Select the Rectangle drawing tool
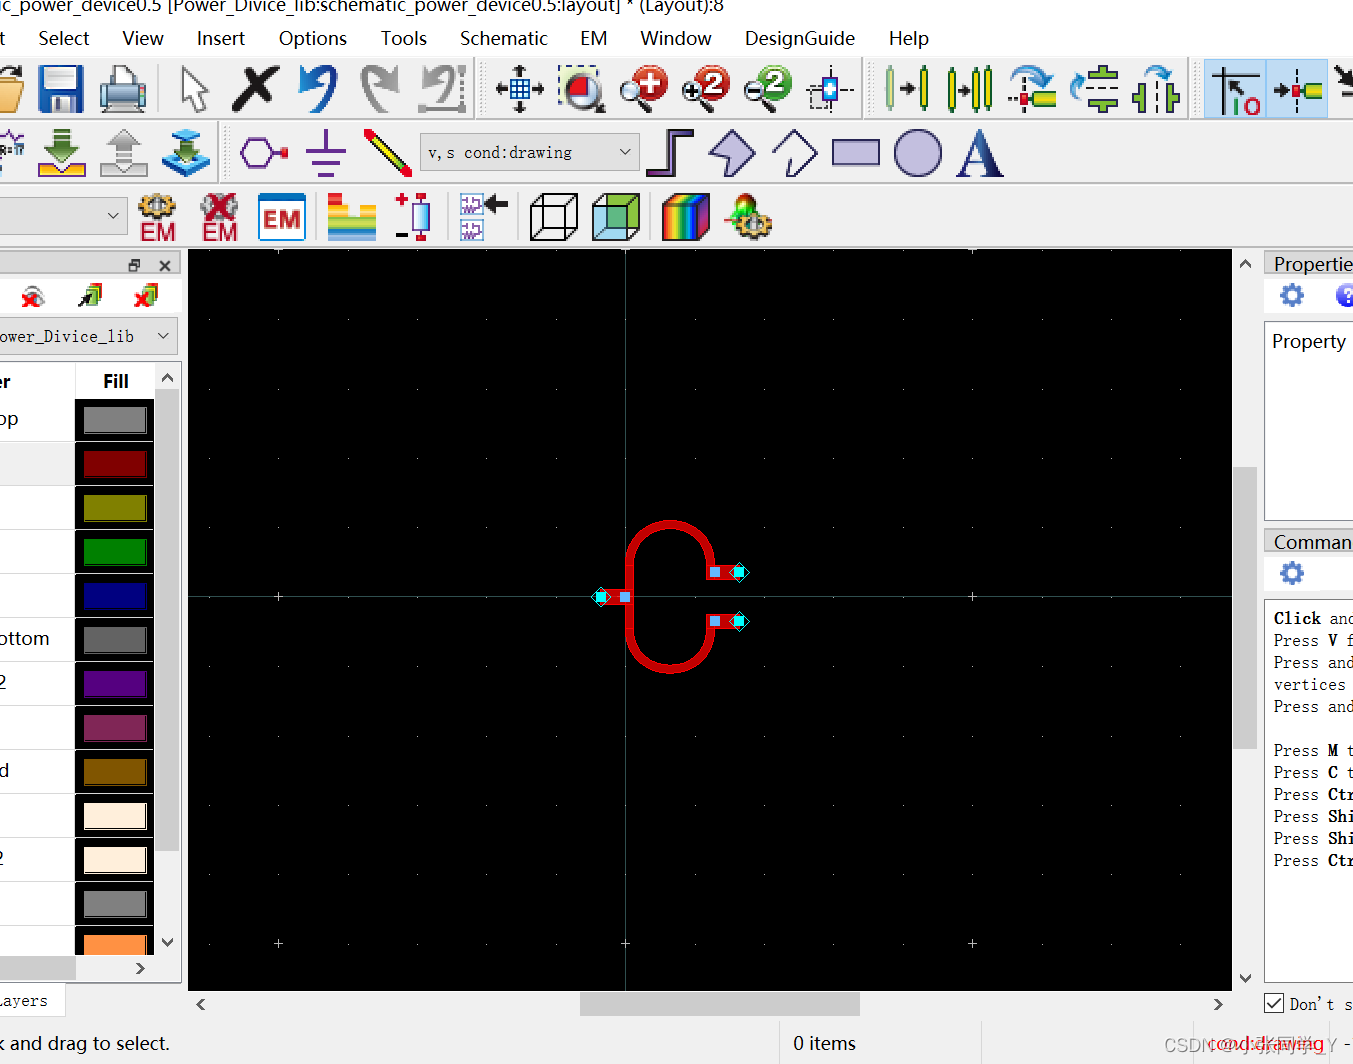This screenshot has width=1353, height=1064. [856, 153]
